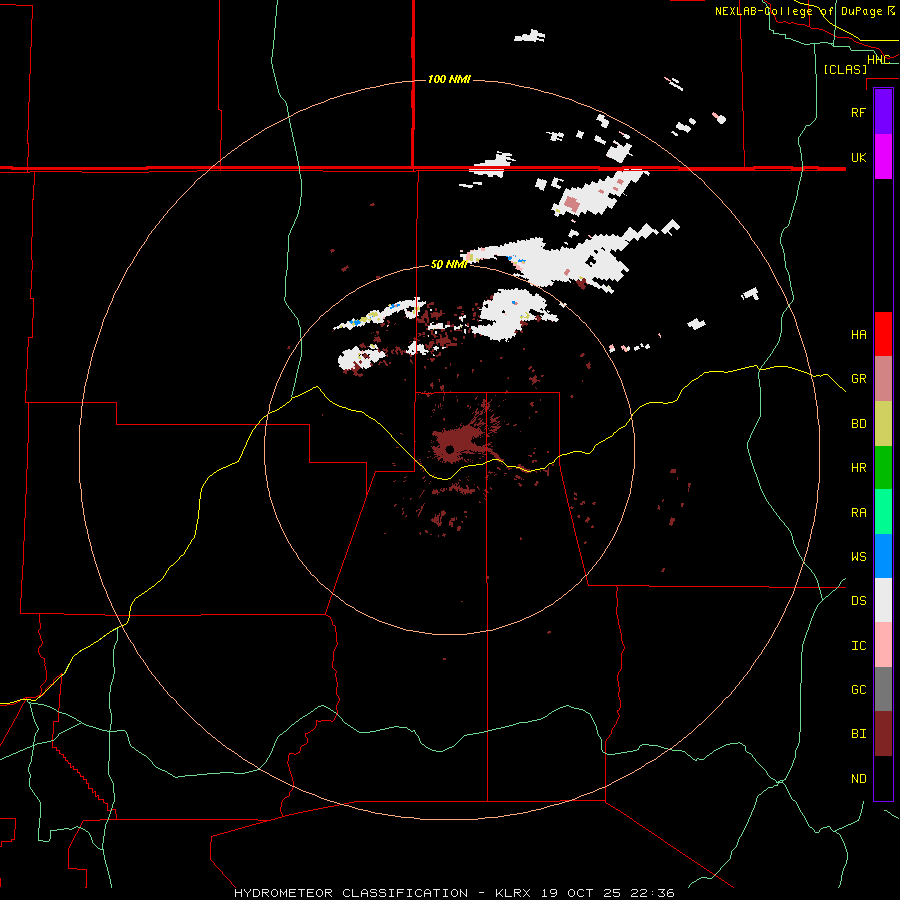Click the 'ND' legend label text
This screenshot has height=900, width=900.
click(x=858, y=779)
